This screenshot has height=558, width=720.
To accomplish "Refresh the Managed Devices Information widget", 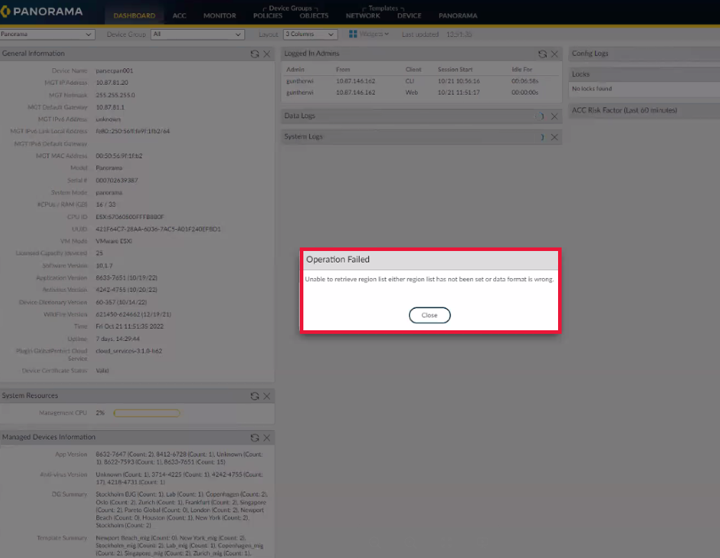I will pos(254,438).
